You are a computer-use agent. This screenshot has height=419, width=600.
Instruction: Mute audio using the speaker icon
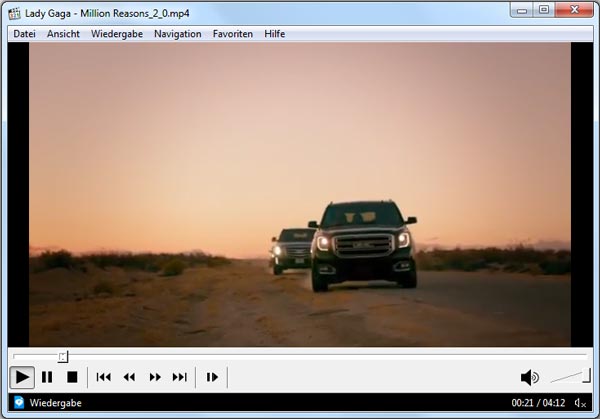(x=529, y=377)
